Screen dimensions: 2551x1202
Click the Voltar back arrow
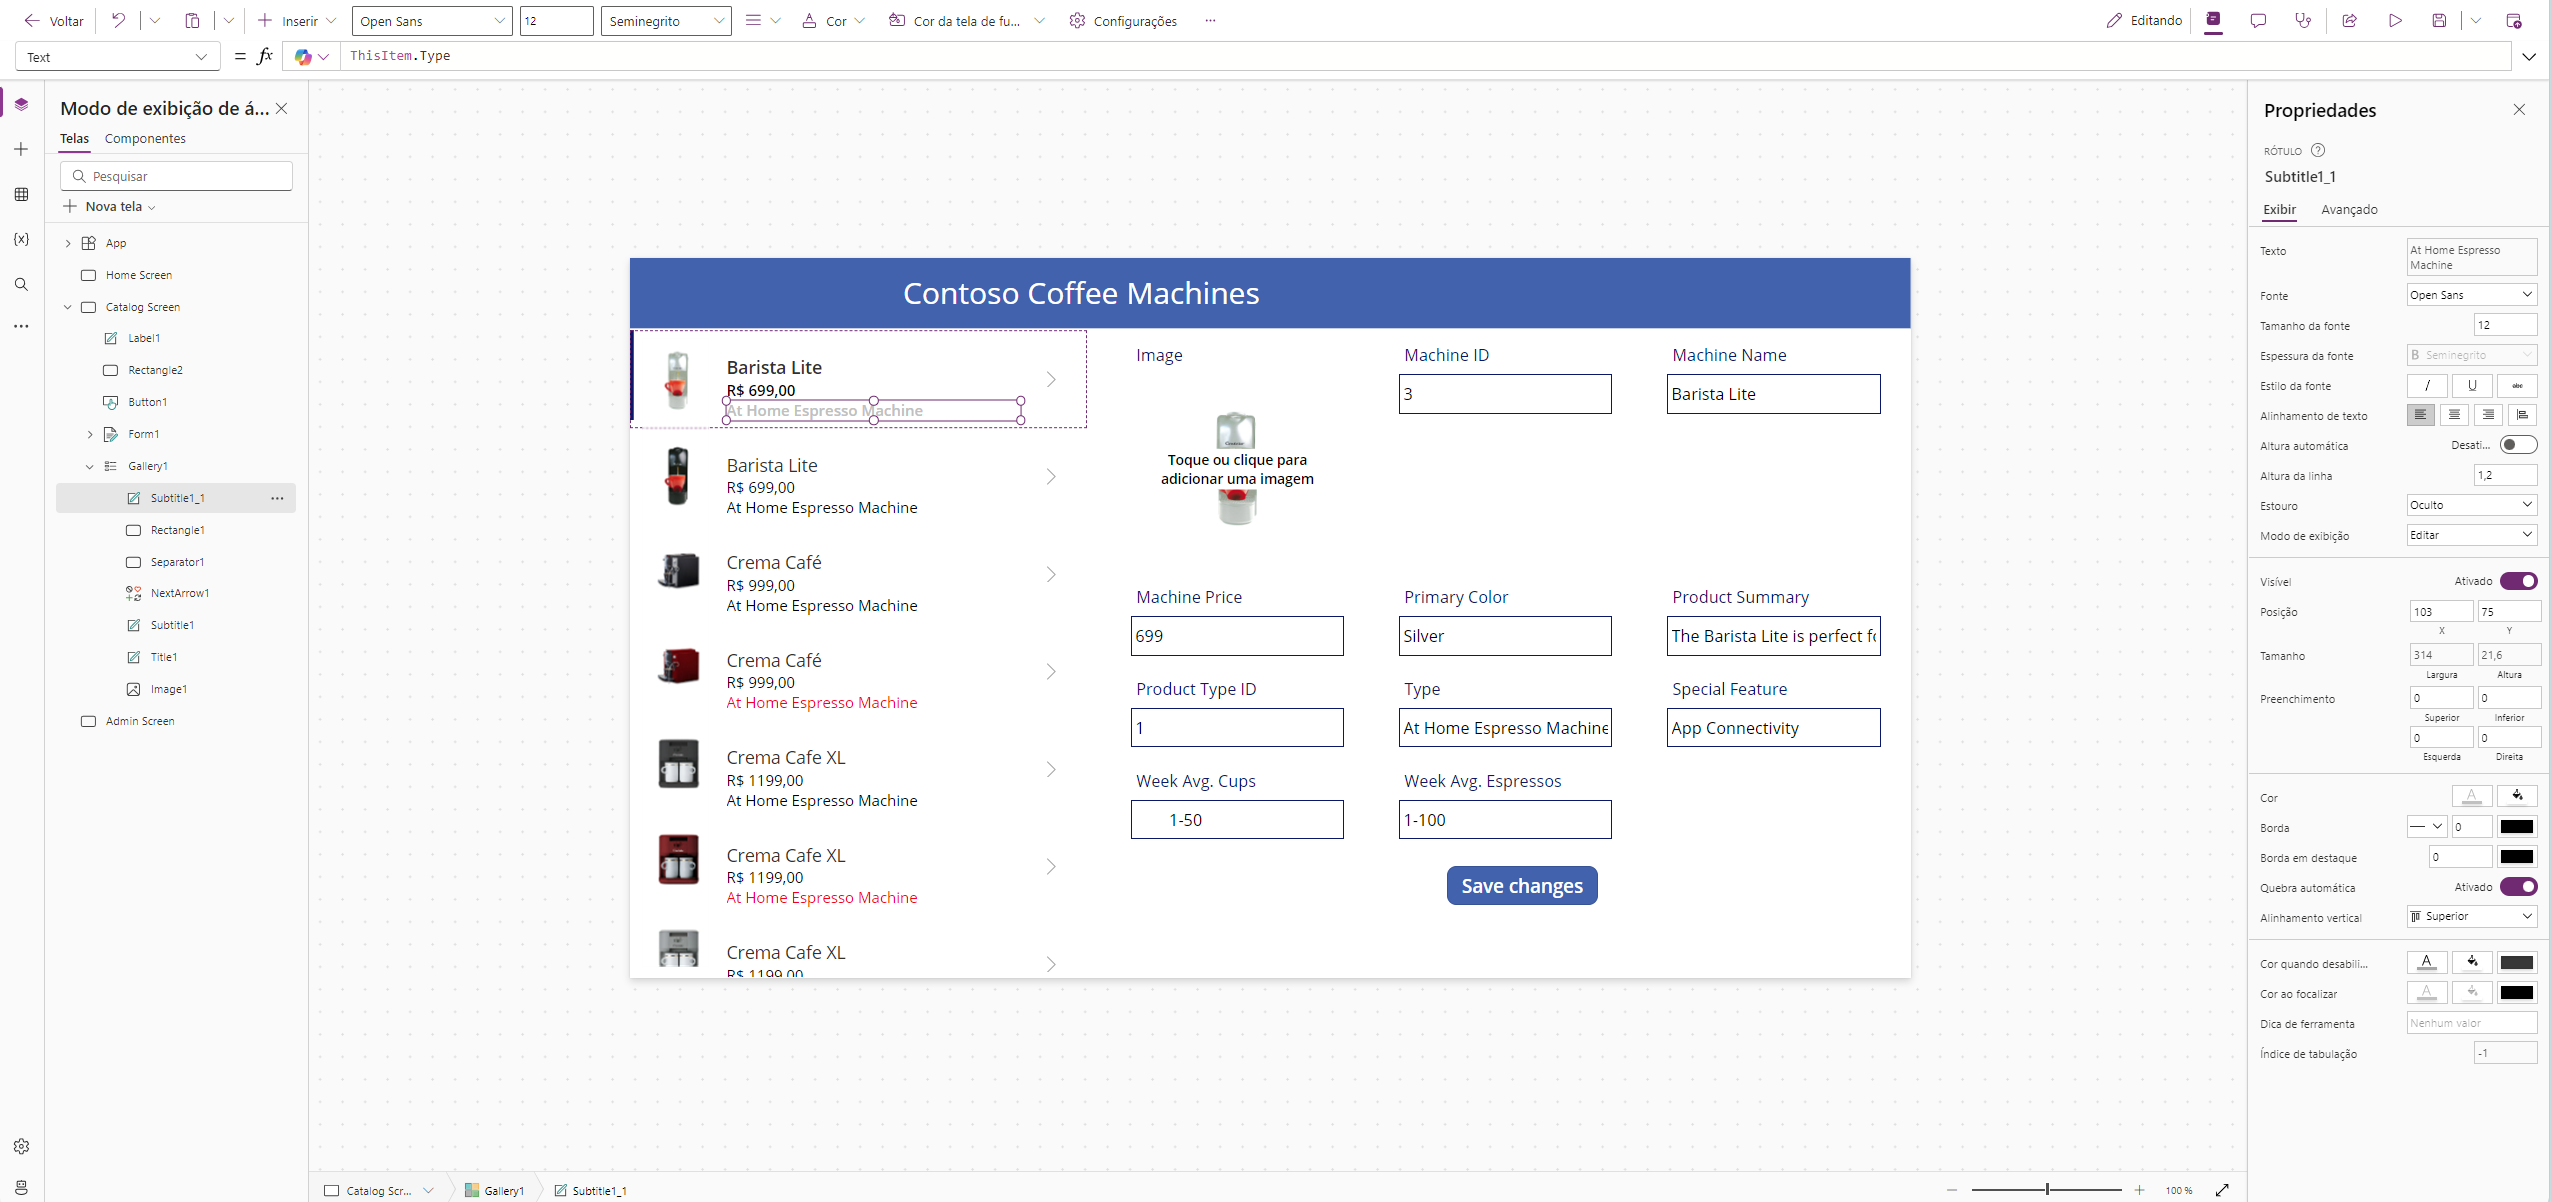(32, 20)
